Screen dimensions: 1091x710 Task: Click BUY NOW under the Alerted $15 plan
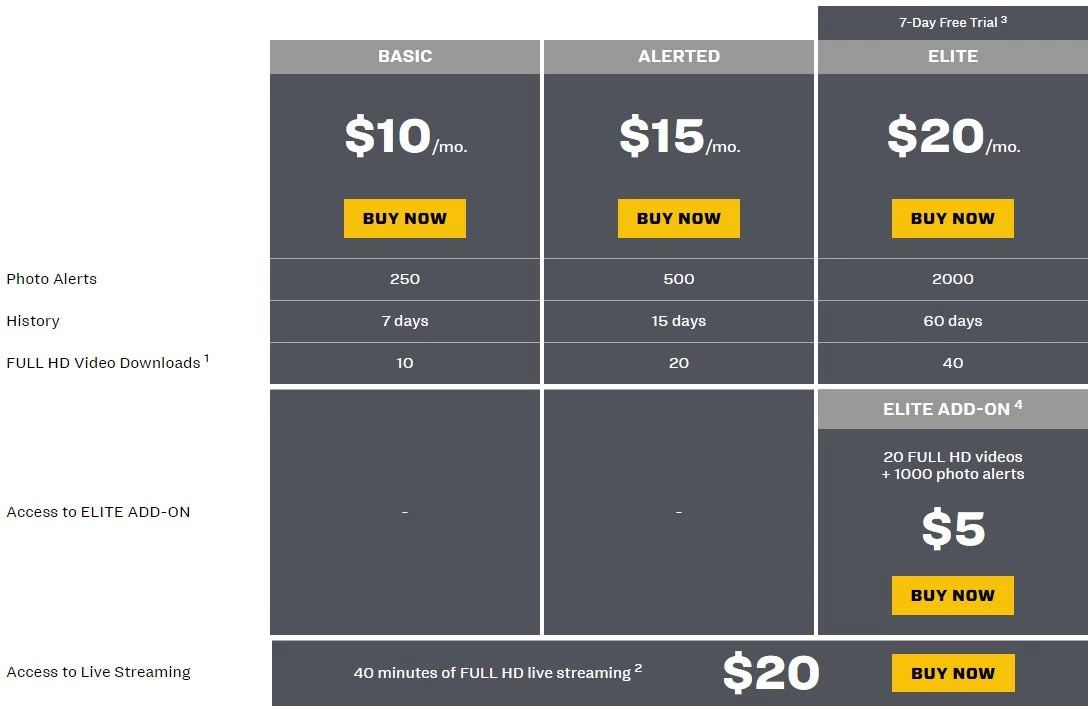click(x=678, y=218)
